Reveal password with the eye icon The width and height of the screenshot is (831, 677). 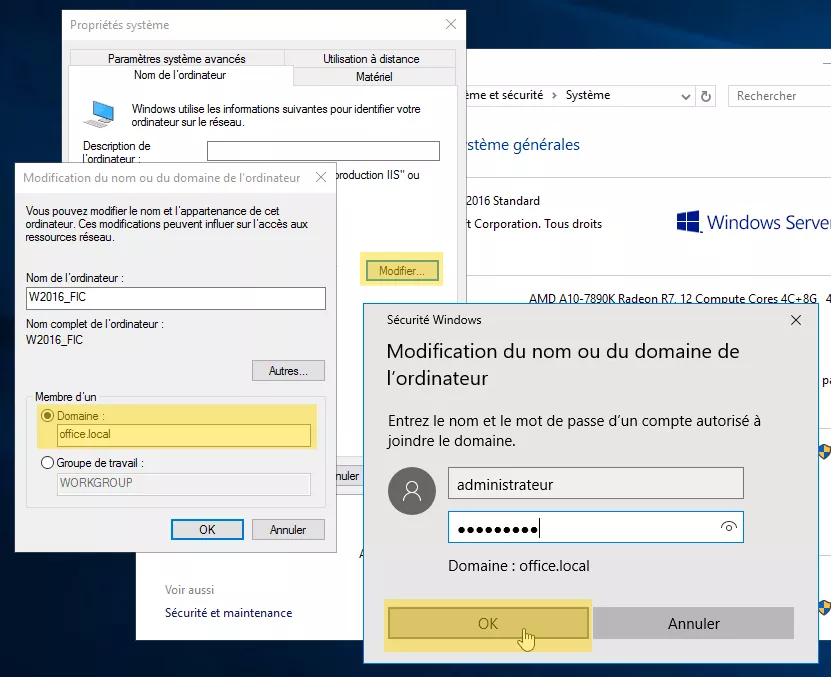coord(729,527)
